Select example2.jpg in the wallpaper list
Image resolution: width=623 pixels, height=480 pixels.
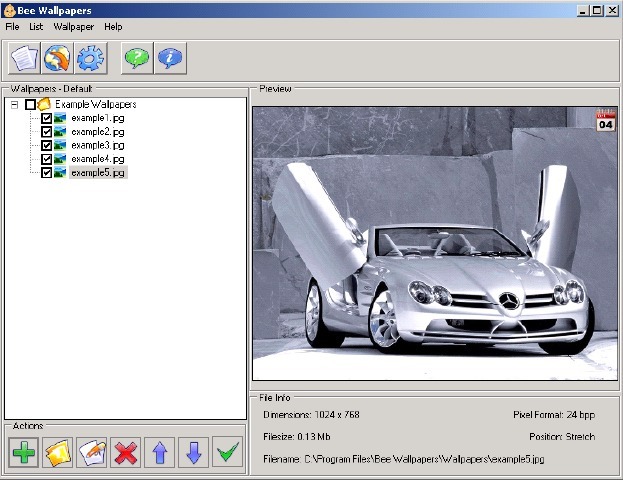[x=97, y=132]
